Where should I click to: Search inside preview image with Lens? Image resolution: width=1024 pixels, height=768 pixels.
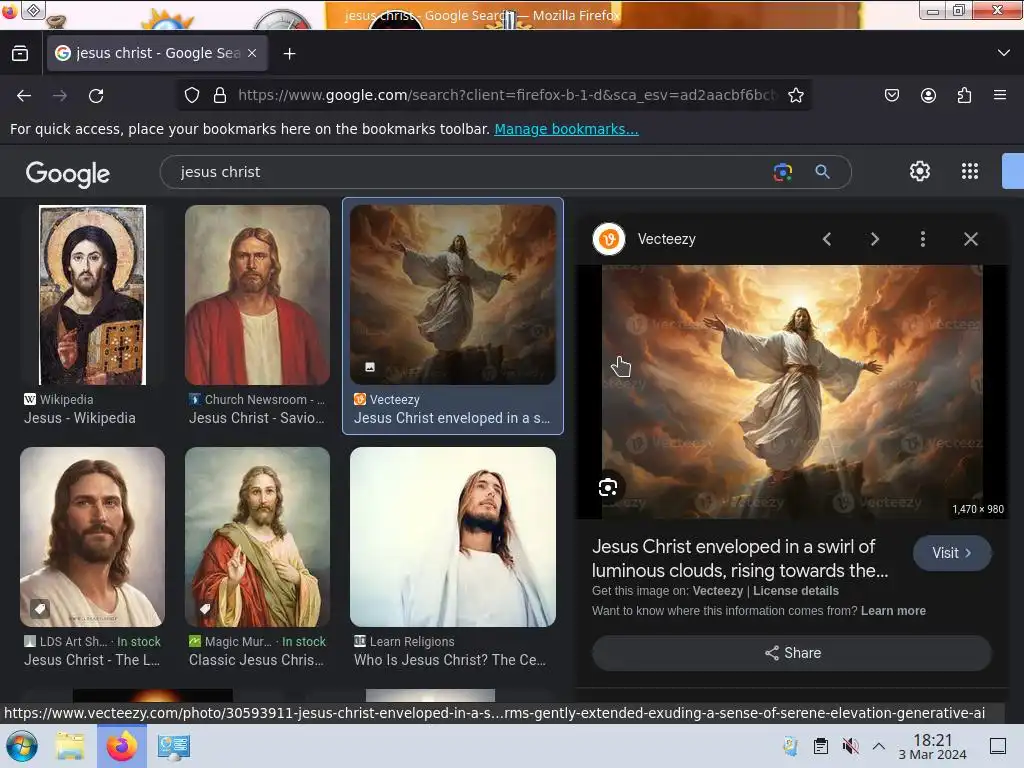pos(607,487)
